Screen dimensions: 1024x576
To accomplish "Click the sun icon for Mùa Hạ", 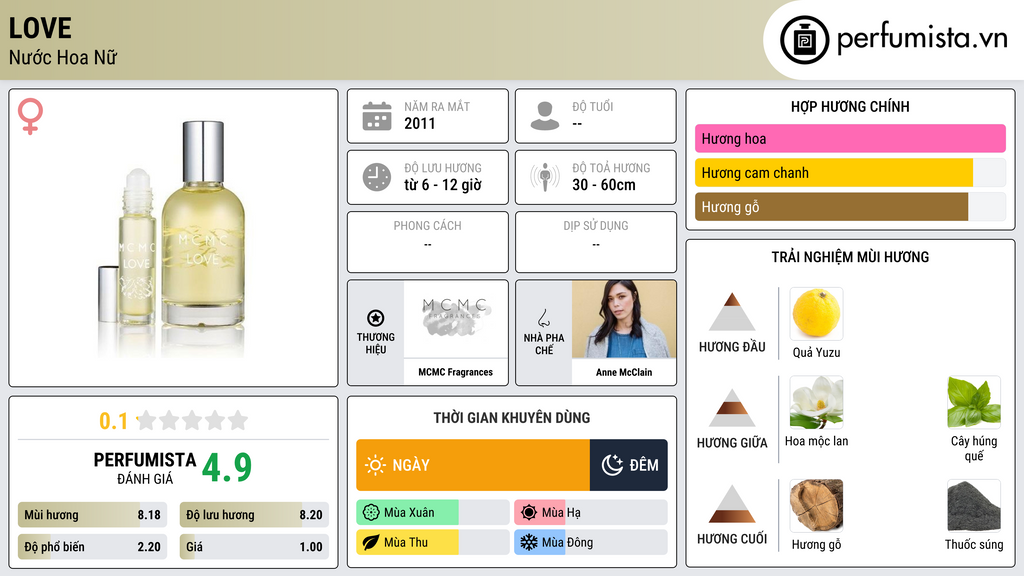I will [529, 513].
